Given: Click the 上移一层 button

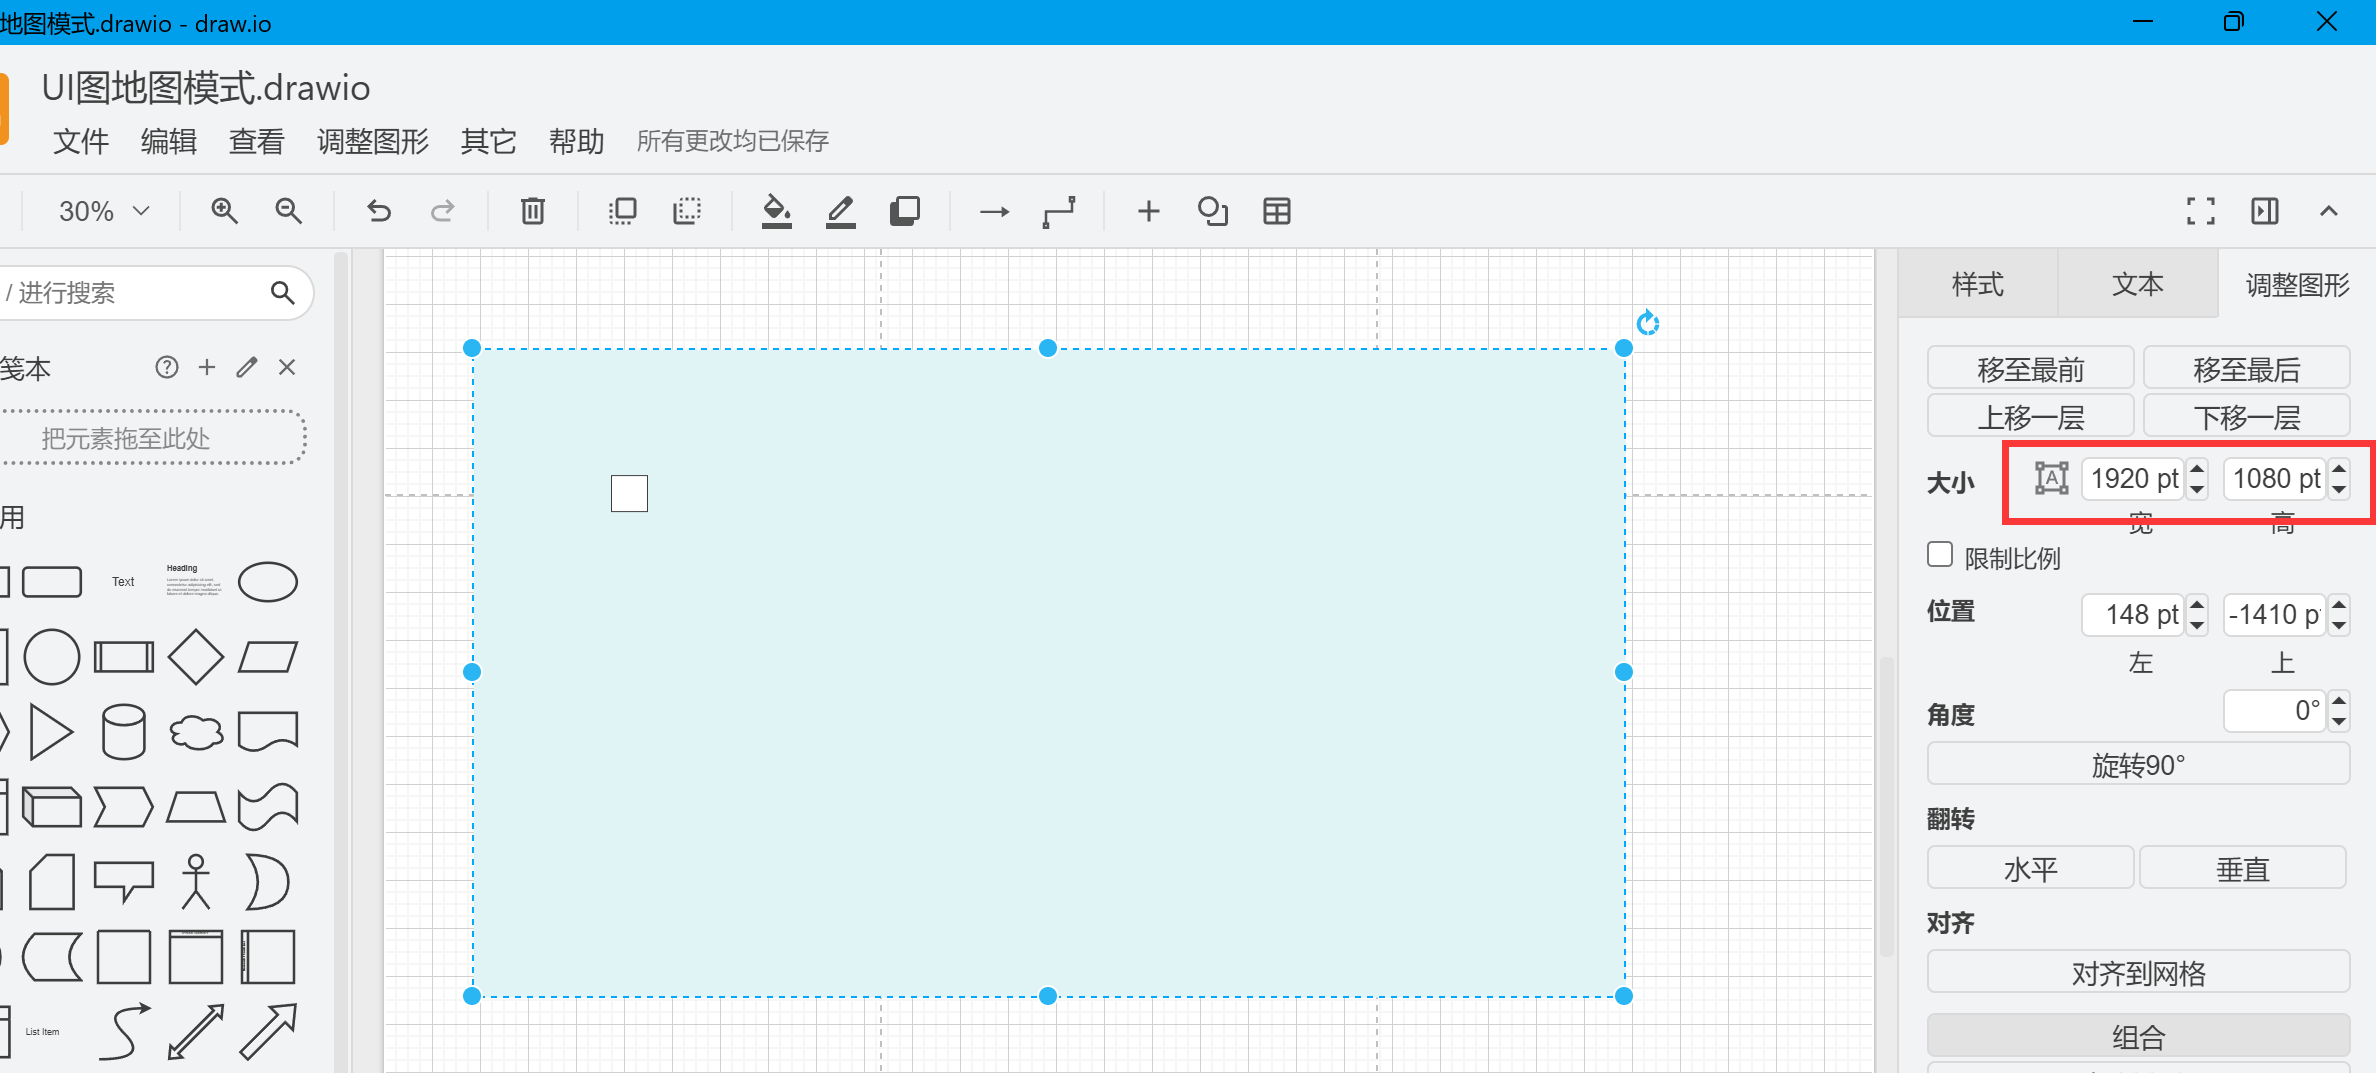Looking at the screenshot, I should (x=2031, y=416).
